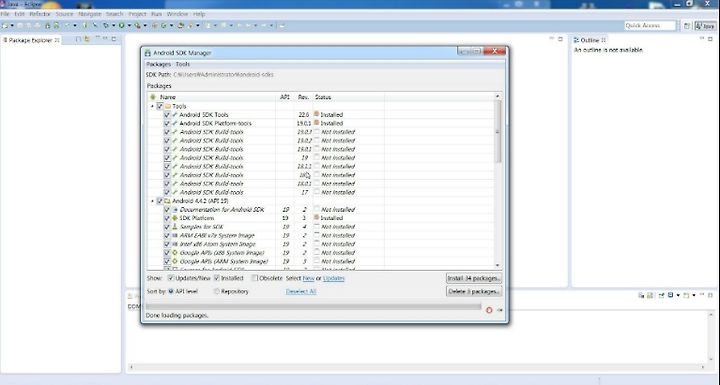This screenshot has height=385, width=720.
Task: Click the Updates select link
Action: coord(334,278)
